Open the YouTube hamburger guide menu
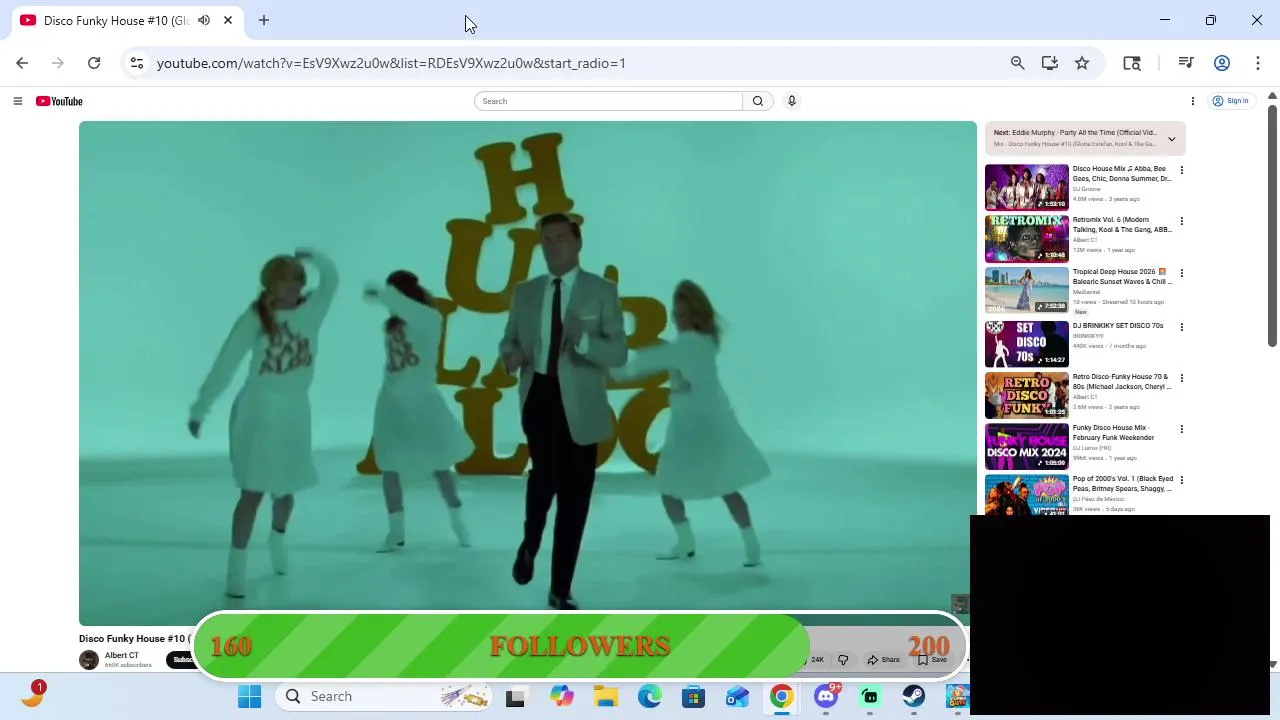 click(x=17, y=101)
